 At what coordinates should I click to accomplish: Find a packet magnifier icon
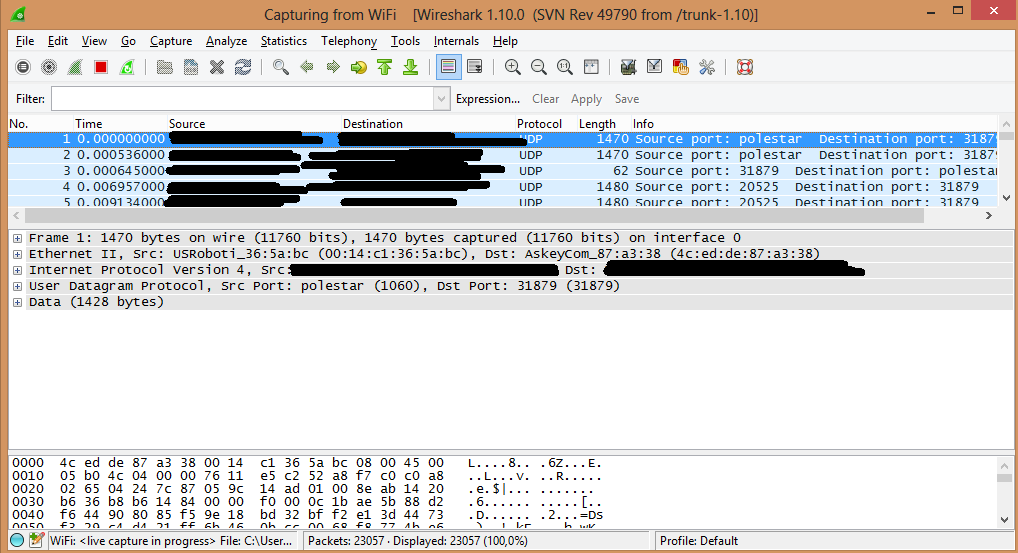pyautogui.click(x=280, y=67)
